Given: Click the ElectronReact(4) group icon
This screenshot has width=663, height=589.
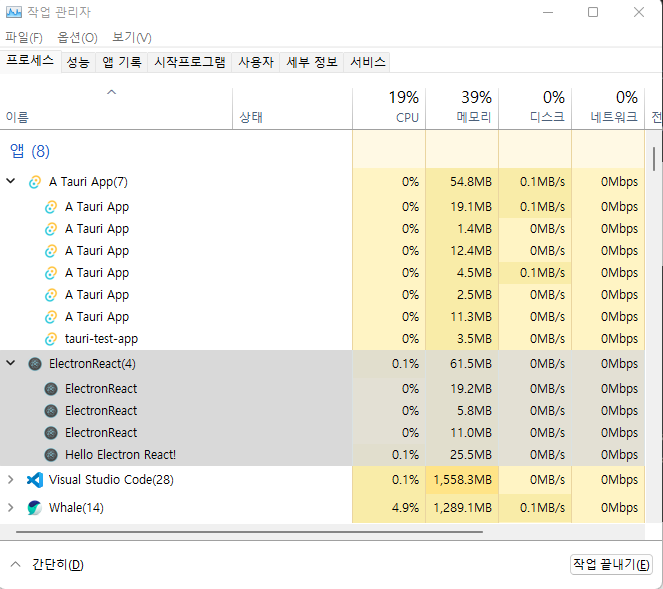Looking at the screenshot, I should 35,364.
